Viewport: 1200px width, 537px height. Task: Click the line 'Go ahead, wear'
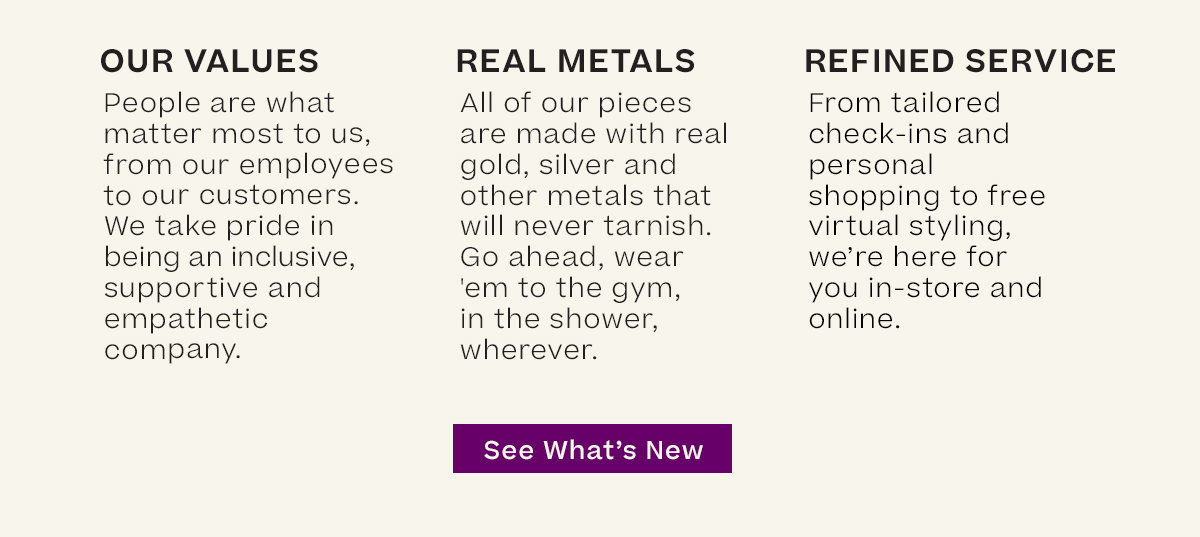(x=572, y=257)
